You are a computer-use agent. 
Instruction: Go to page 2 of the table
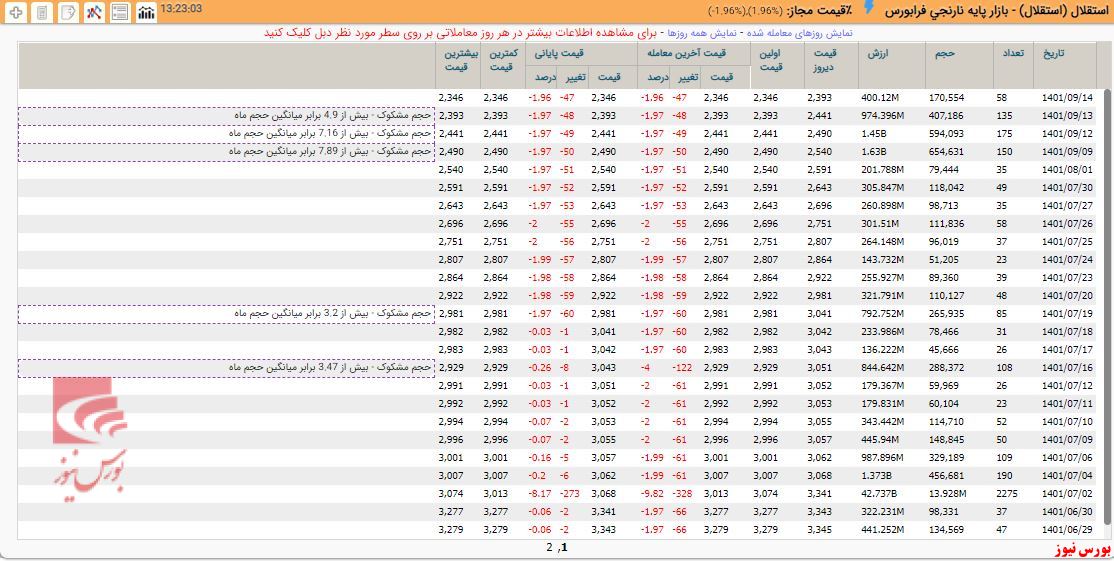(549, 548)
